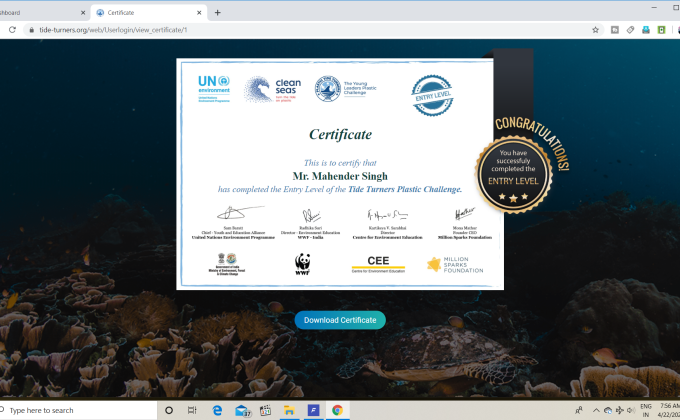The image size is (680, 420).
Task: Open the People icon in the system tray
Action: coord(579,410)
